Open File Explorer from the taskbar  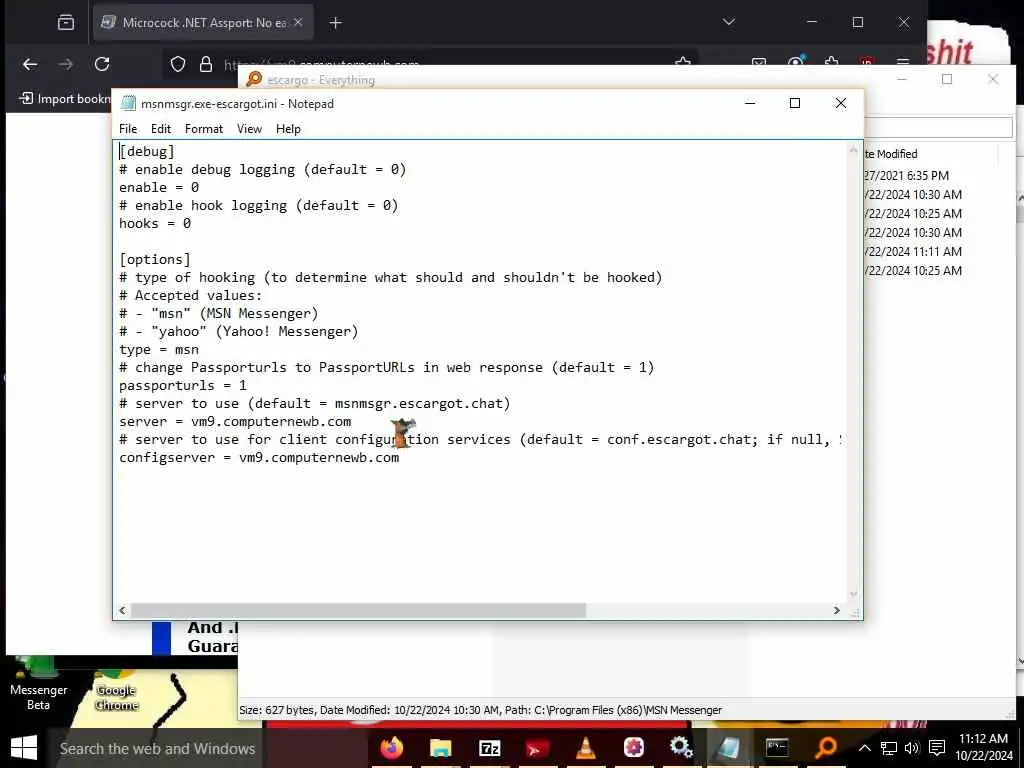(441, 748)
